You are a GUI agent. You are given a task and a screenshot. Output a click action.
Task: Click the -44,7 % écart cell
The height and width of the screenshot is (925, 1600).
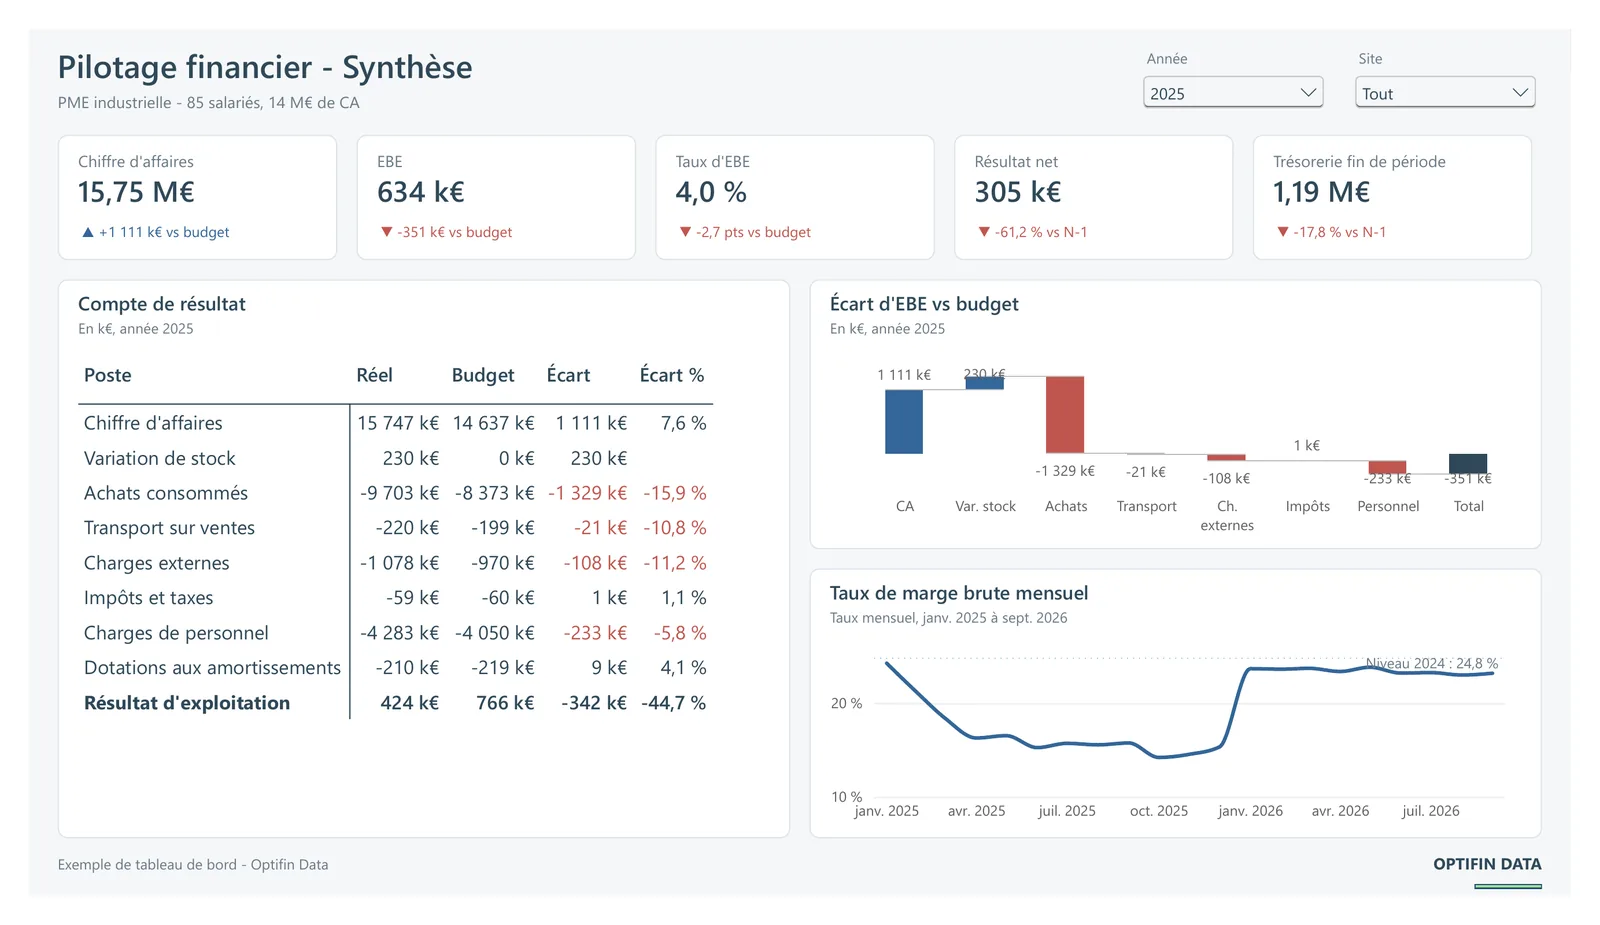coord(674,703)
